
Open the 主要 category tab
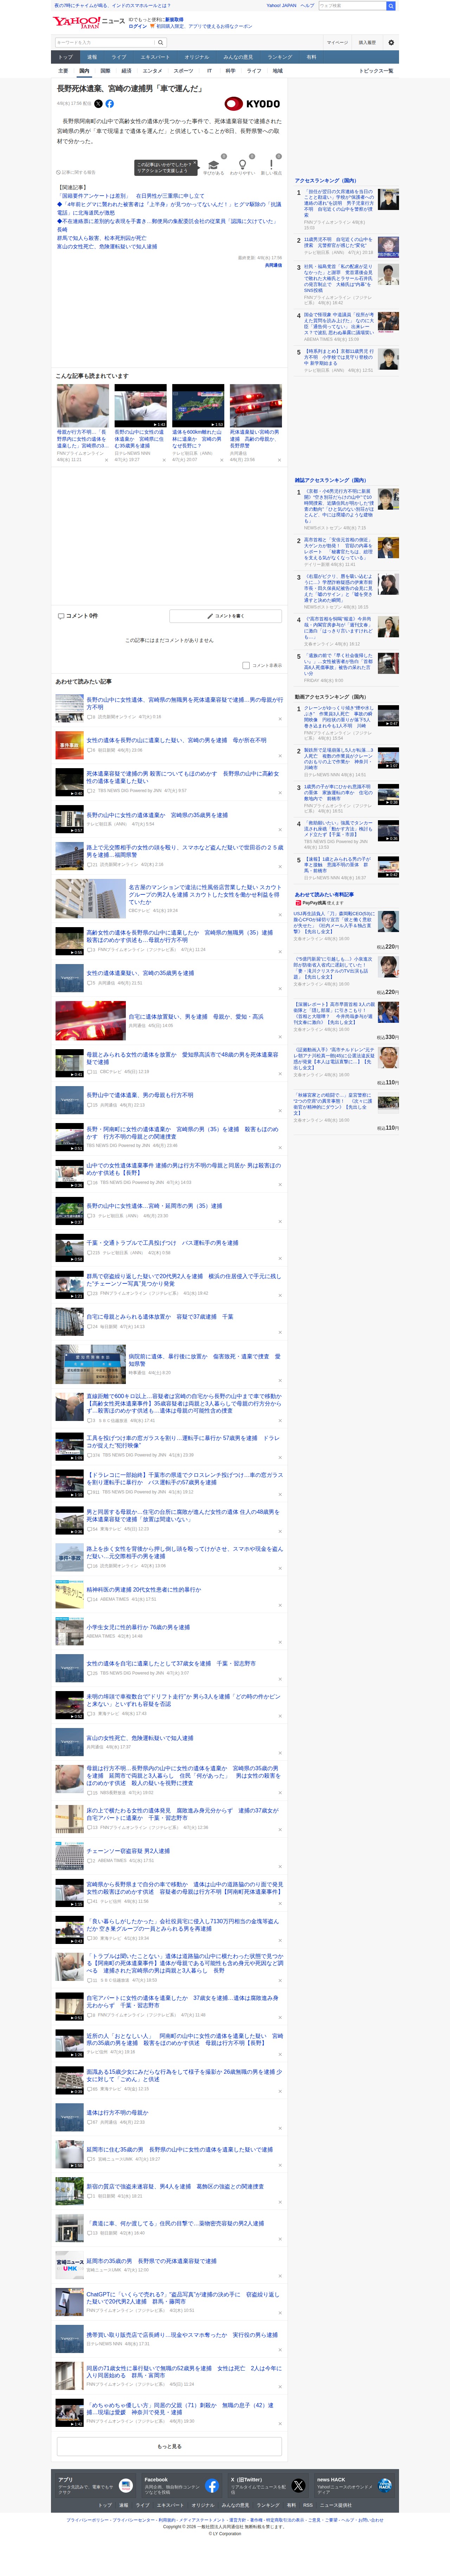[x=63, y=71]
